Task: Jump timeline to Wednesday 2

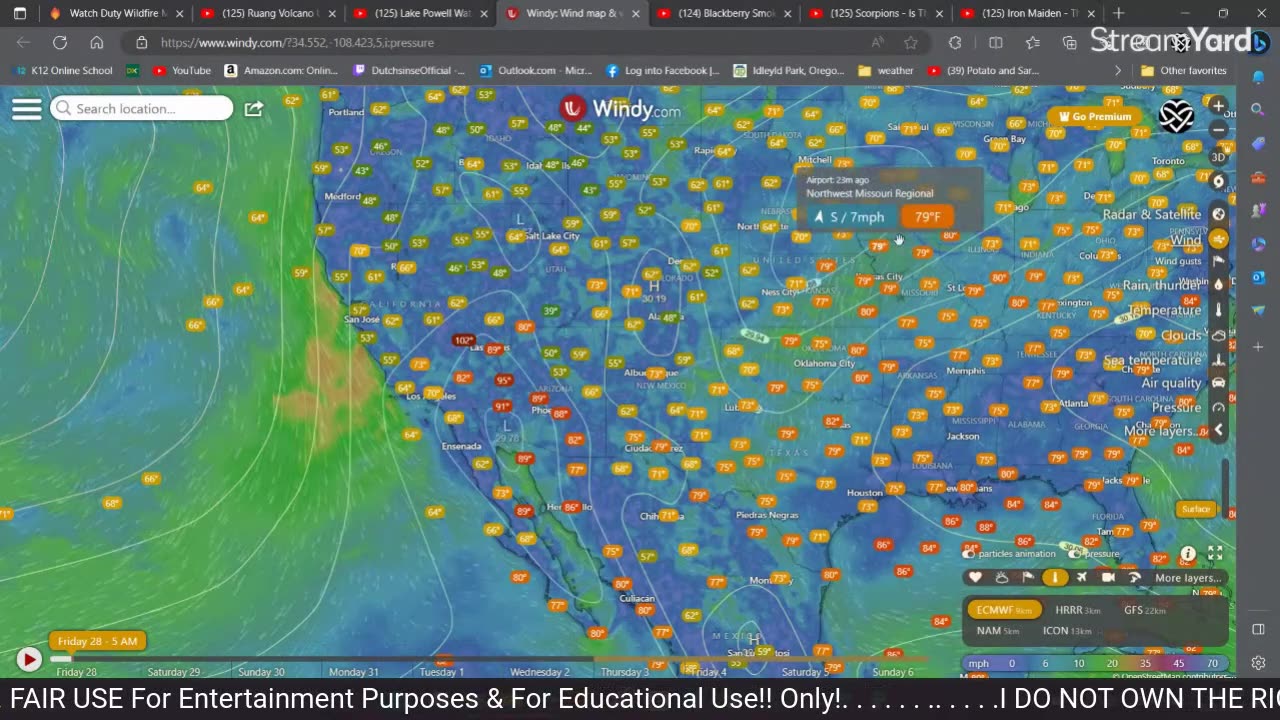Action: pos(539,672)
